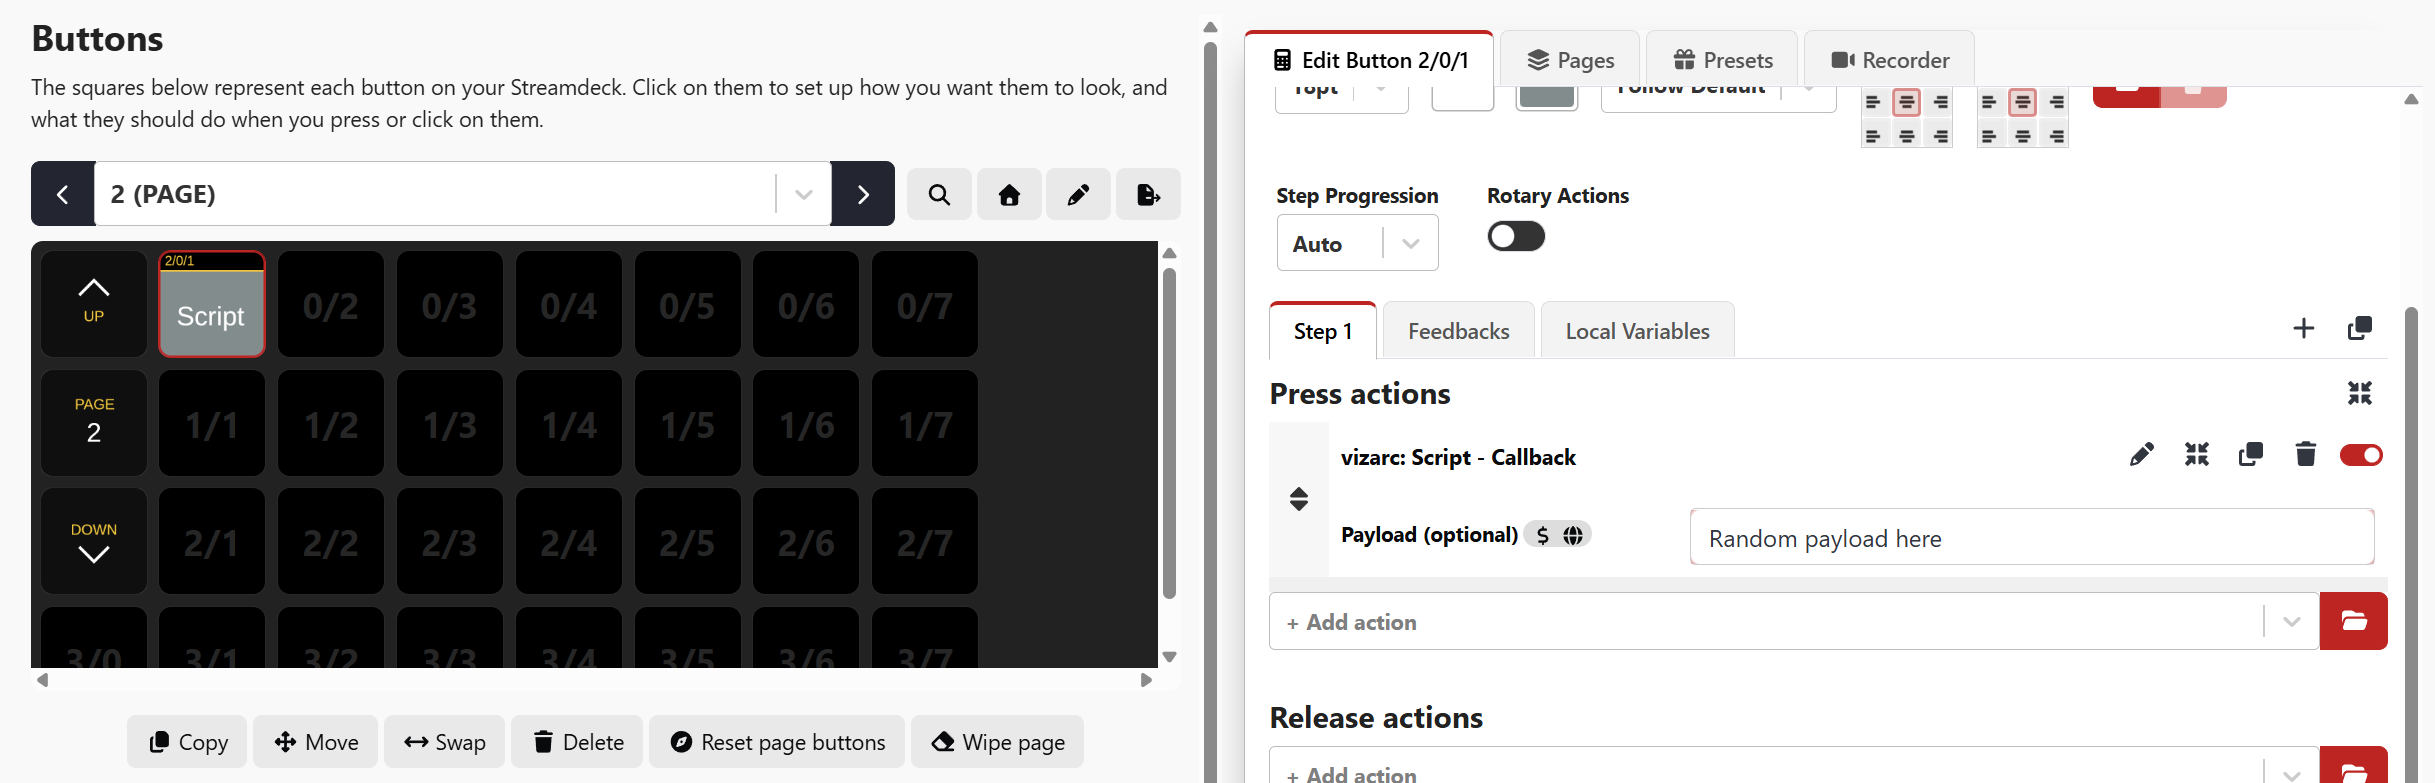Open the page search magnifier icon
The height and width of the screenshot is (783, 2435).
[939, 194]
